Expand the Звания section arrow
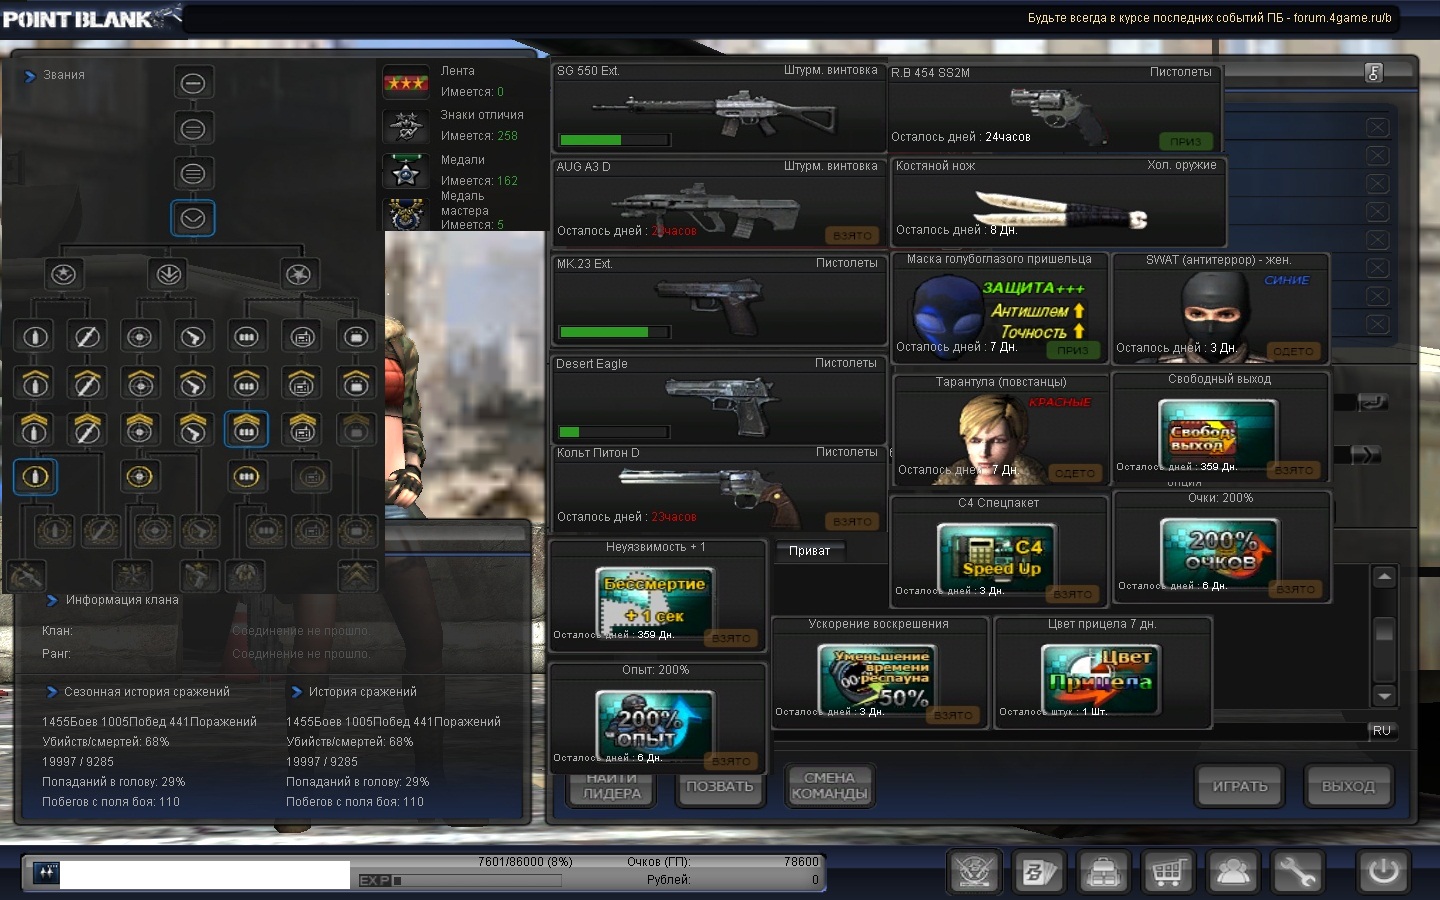This screenshot has width=1440, height=900. click(30, 75)
